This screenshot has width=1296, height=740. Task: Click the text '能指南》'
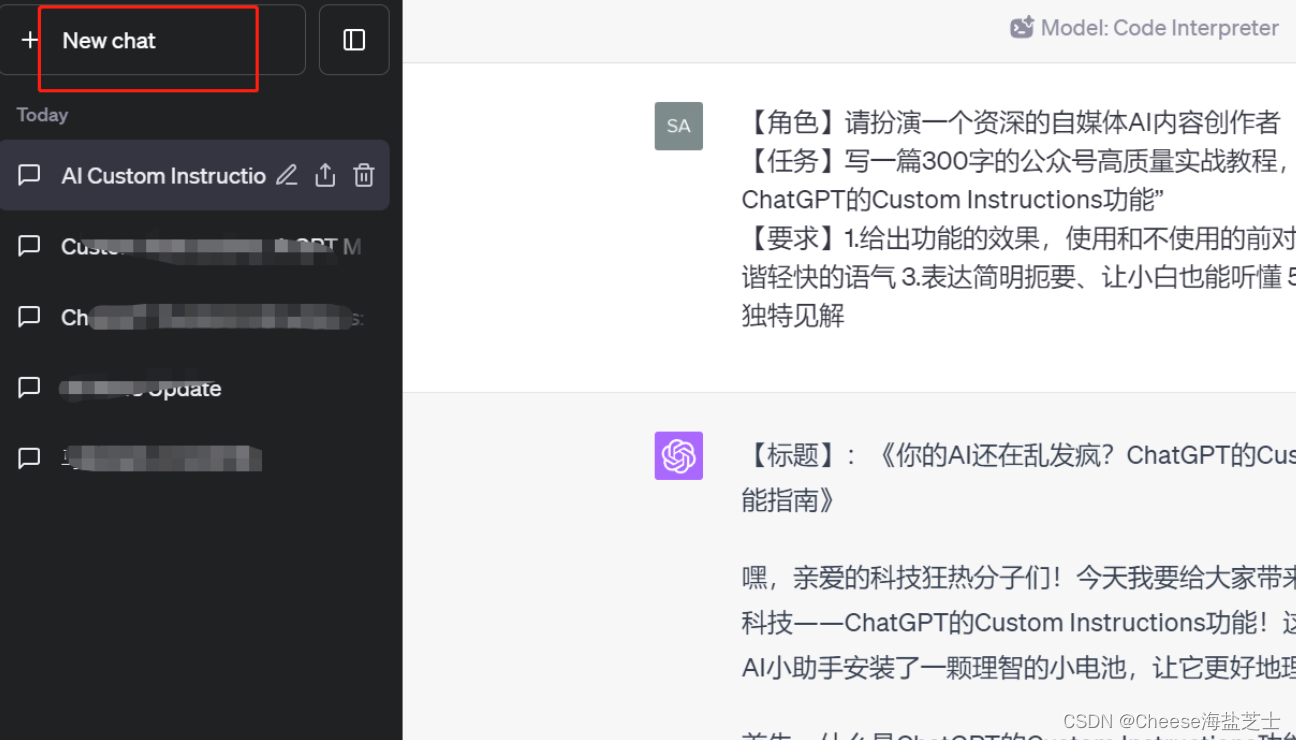point(789,500)
